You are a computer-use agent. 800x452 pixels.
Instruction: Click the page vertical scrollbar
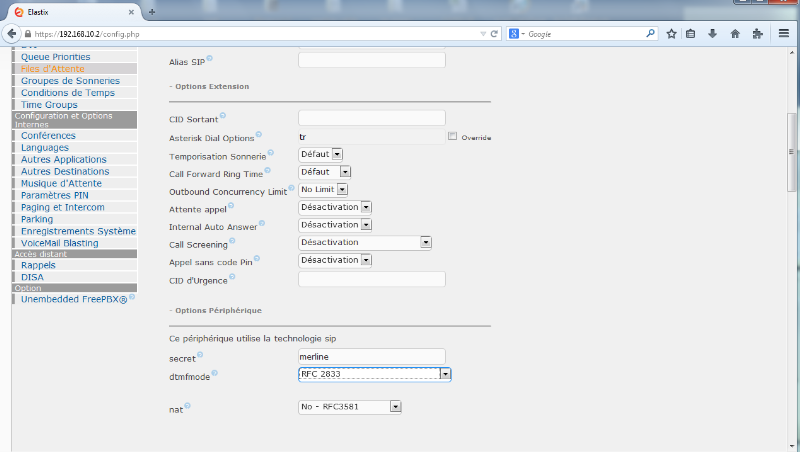(791, 150)
